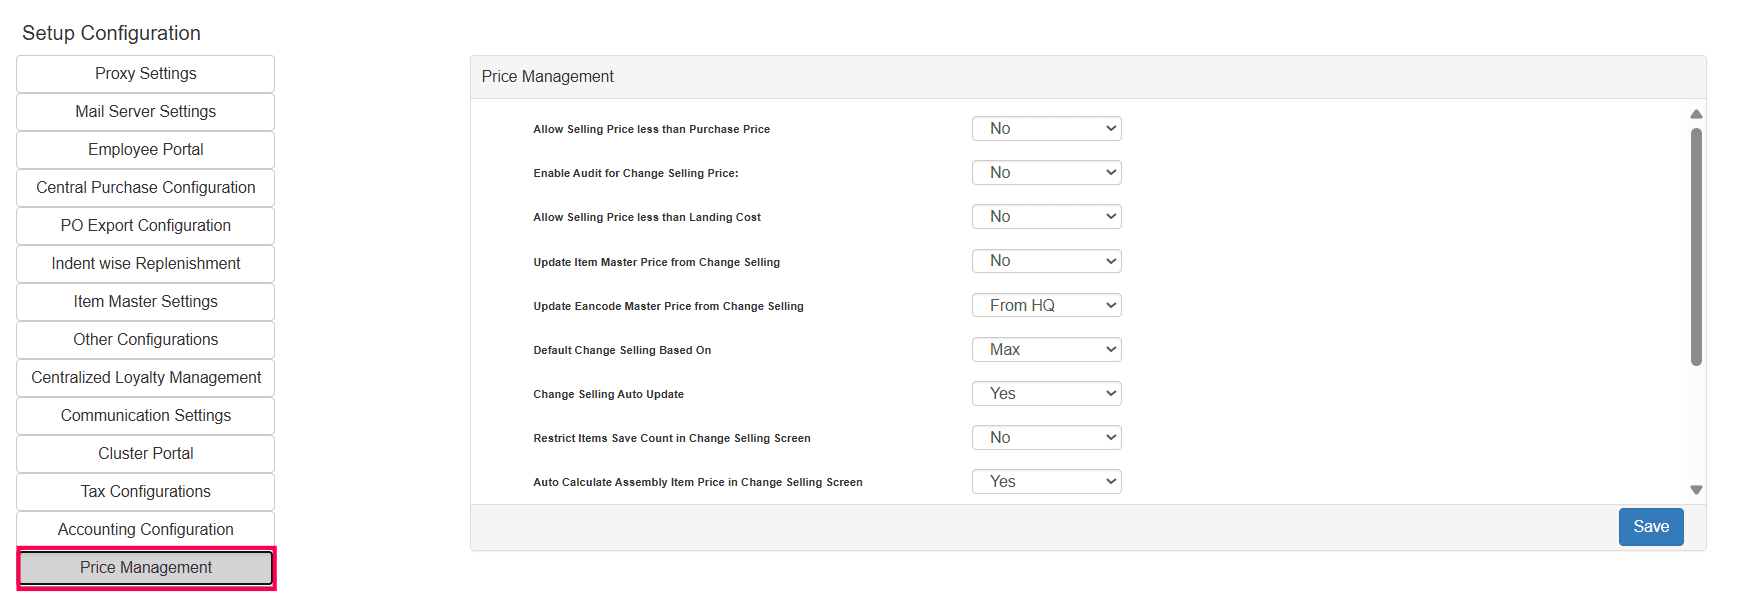
Task: Open Tax Configurations section
Action: pos(146,492)
